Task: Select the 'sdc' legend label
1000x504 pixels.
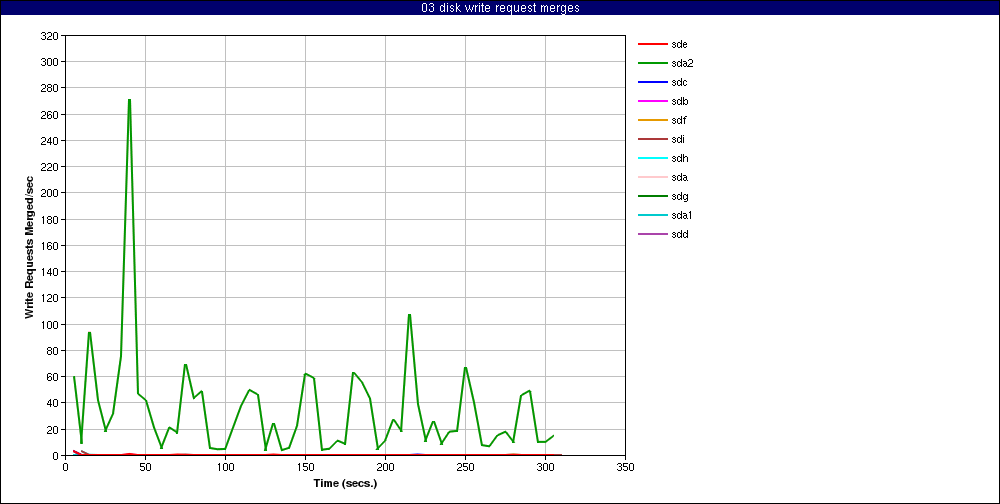Action: [x=679, y=82]
